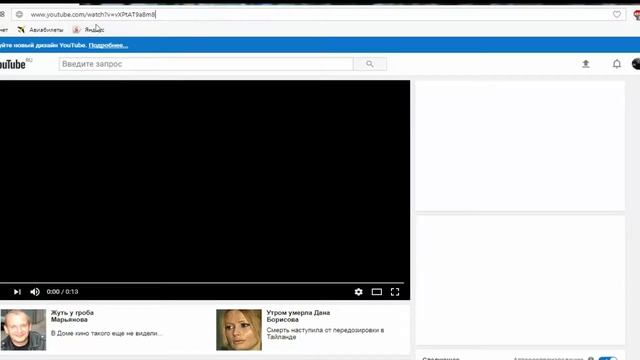Toggle the autoplay switch
This screenshot has width=640, height=360.
(608, 358)
